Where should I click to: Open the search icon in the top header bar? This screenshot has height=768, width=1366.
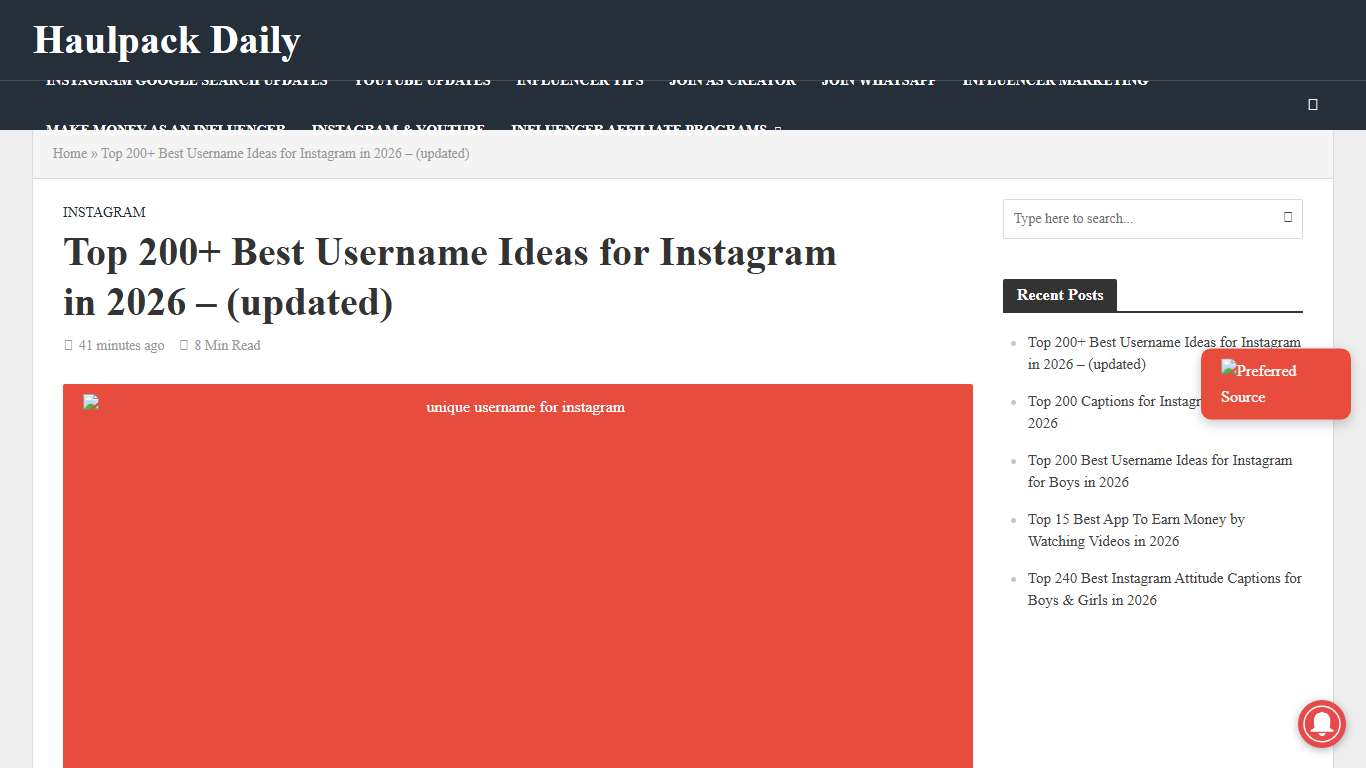[1312, 104]
